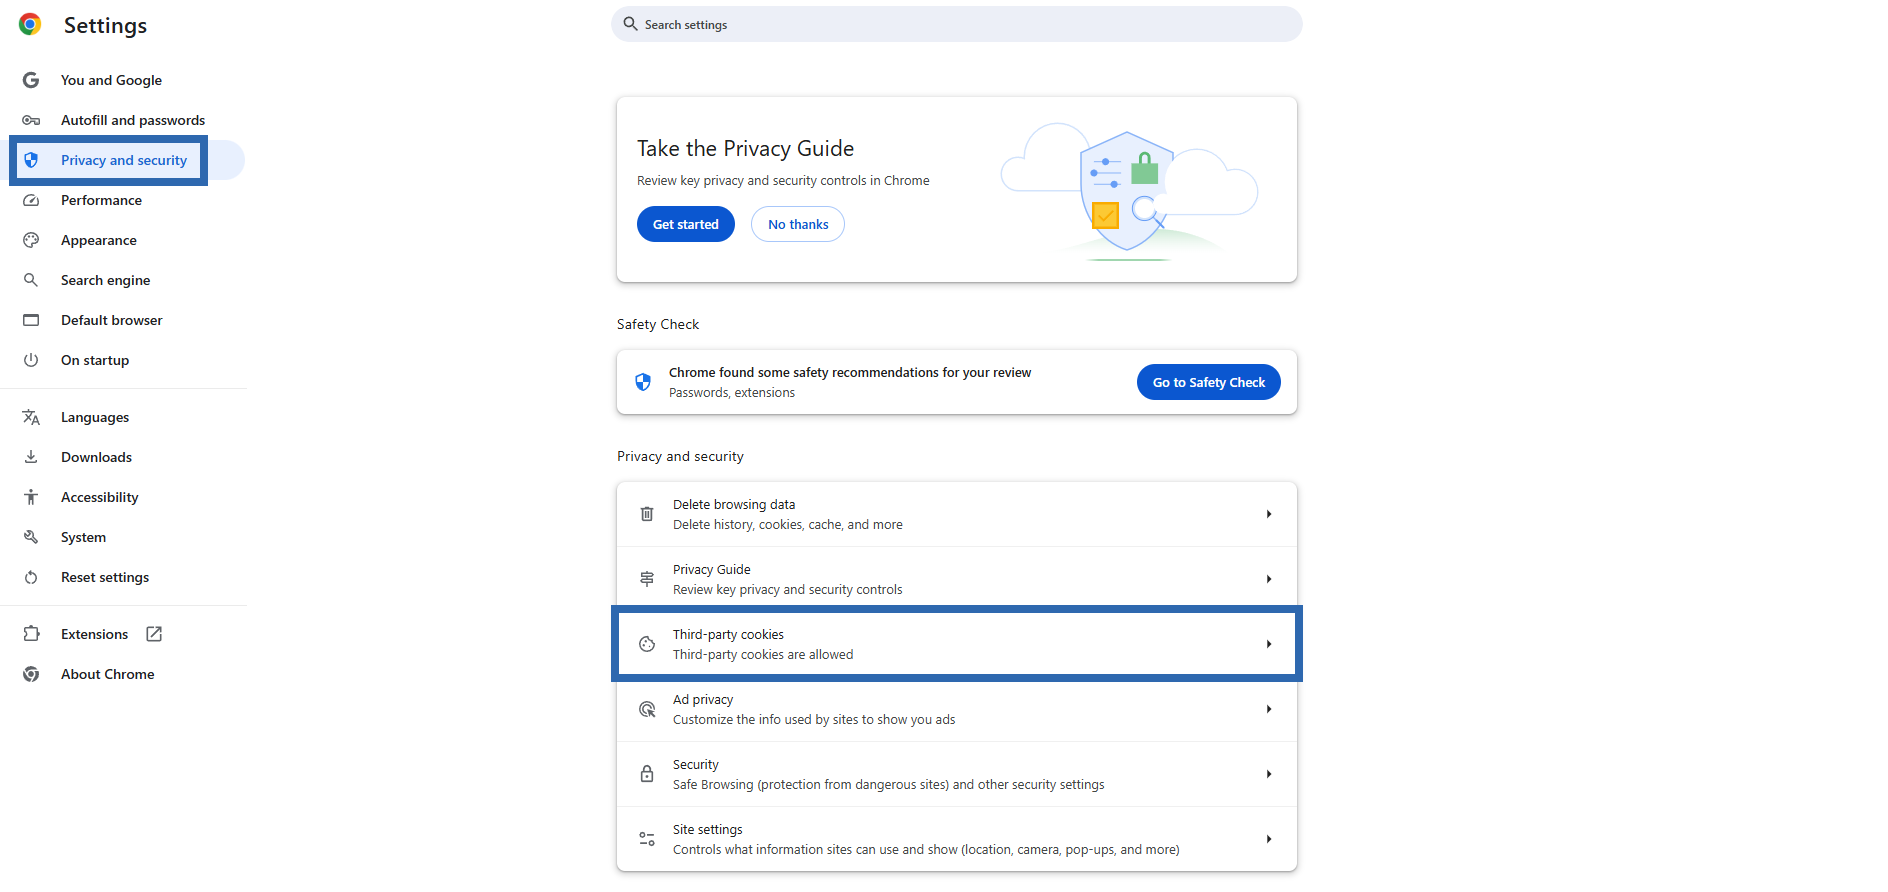Click 'Take the Privacy Guide' heading
Screen dimensions: 1888x892
click(746, 148)
